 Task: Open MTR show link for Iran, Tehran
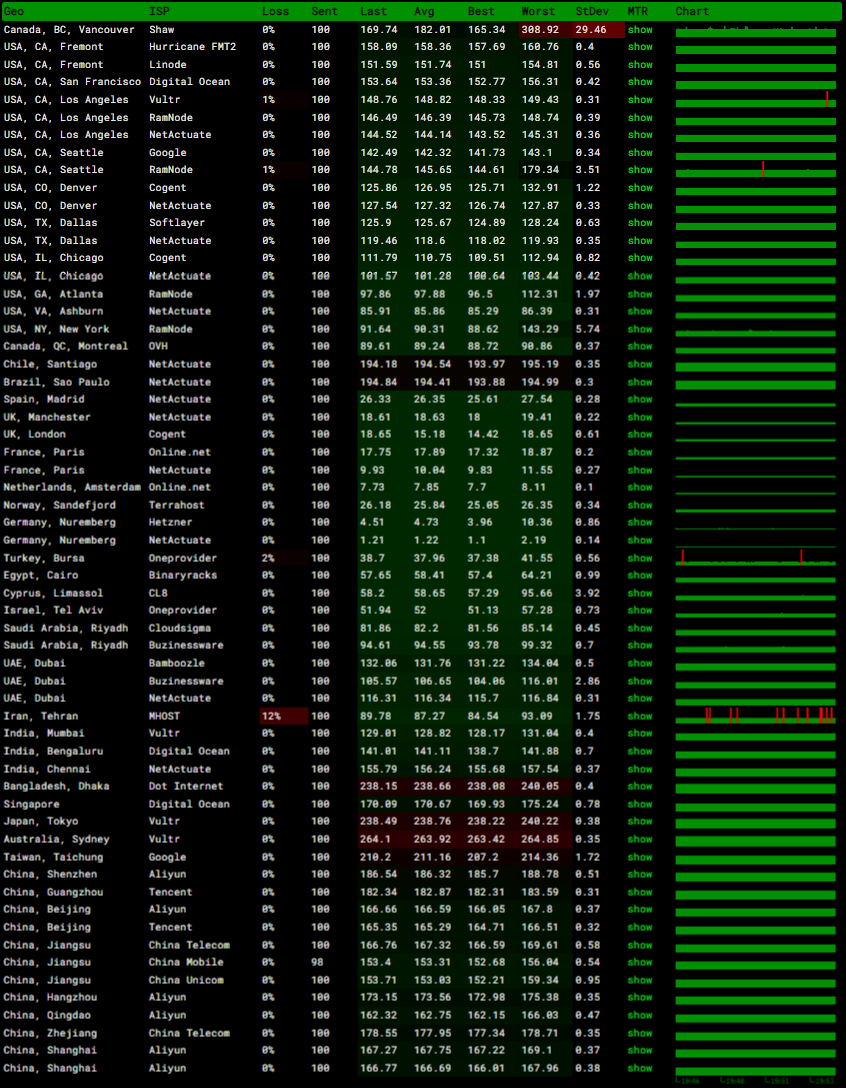pos(640,716)
